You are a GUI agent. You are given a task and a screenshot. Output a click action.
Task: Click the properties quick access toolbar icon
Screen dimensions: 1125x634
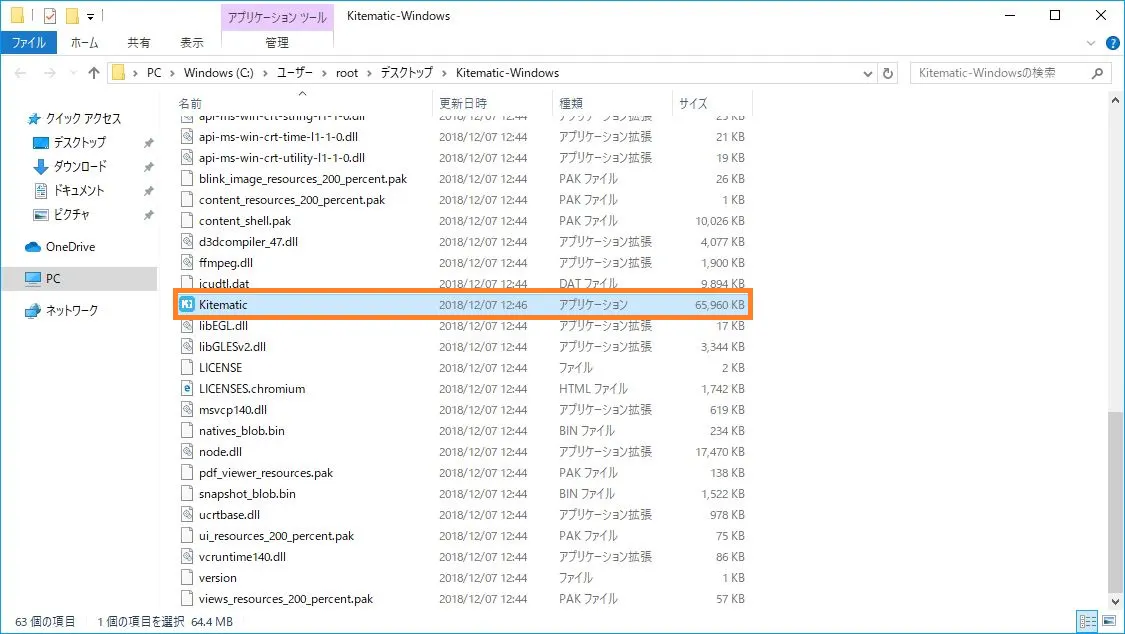(x=50, y=16)
